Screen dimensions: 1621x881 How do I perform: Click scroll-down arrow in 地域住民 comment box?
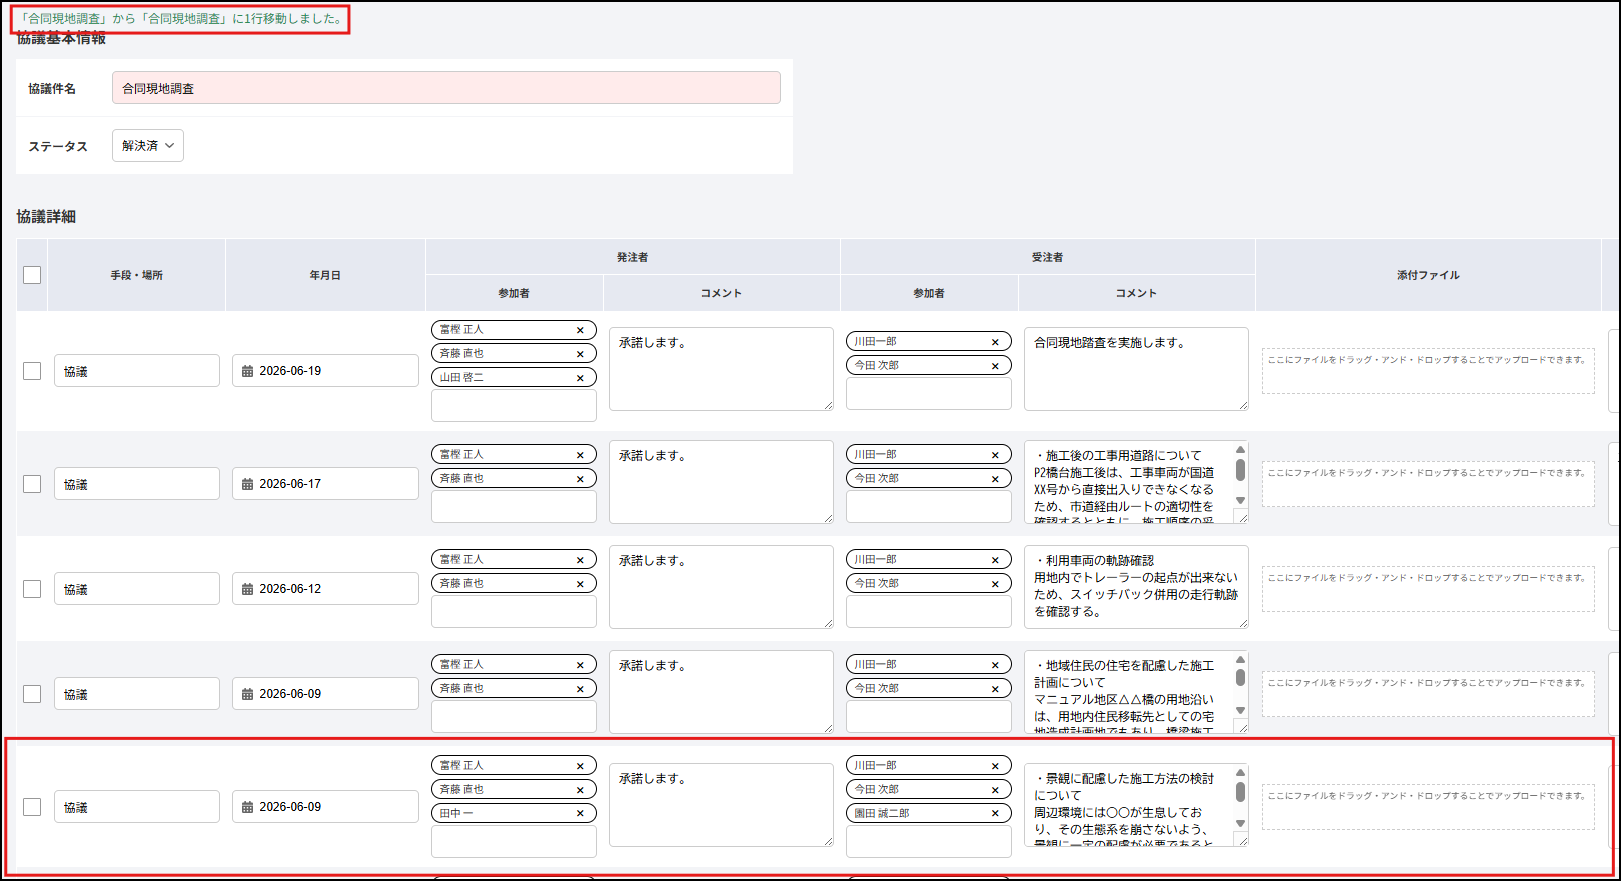tap(1240, 711)
